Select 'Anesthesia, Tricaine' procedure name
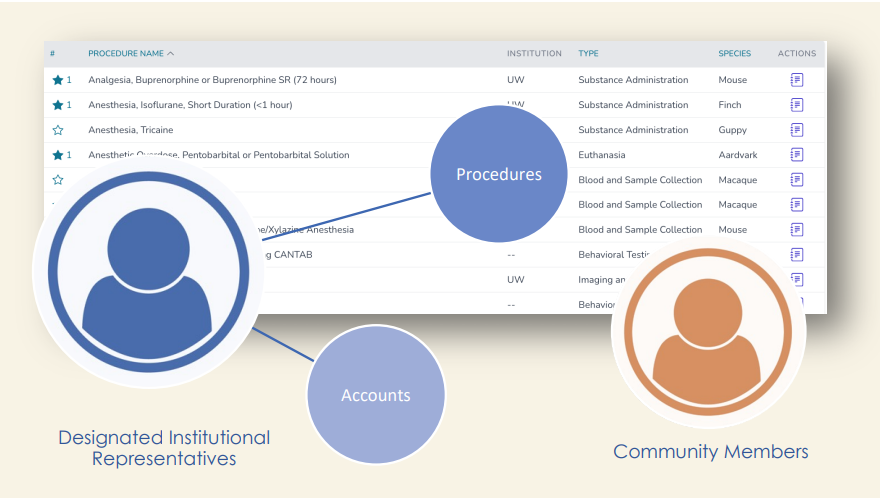The width and height of the screenshot is (880, 498). point(130,130)
